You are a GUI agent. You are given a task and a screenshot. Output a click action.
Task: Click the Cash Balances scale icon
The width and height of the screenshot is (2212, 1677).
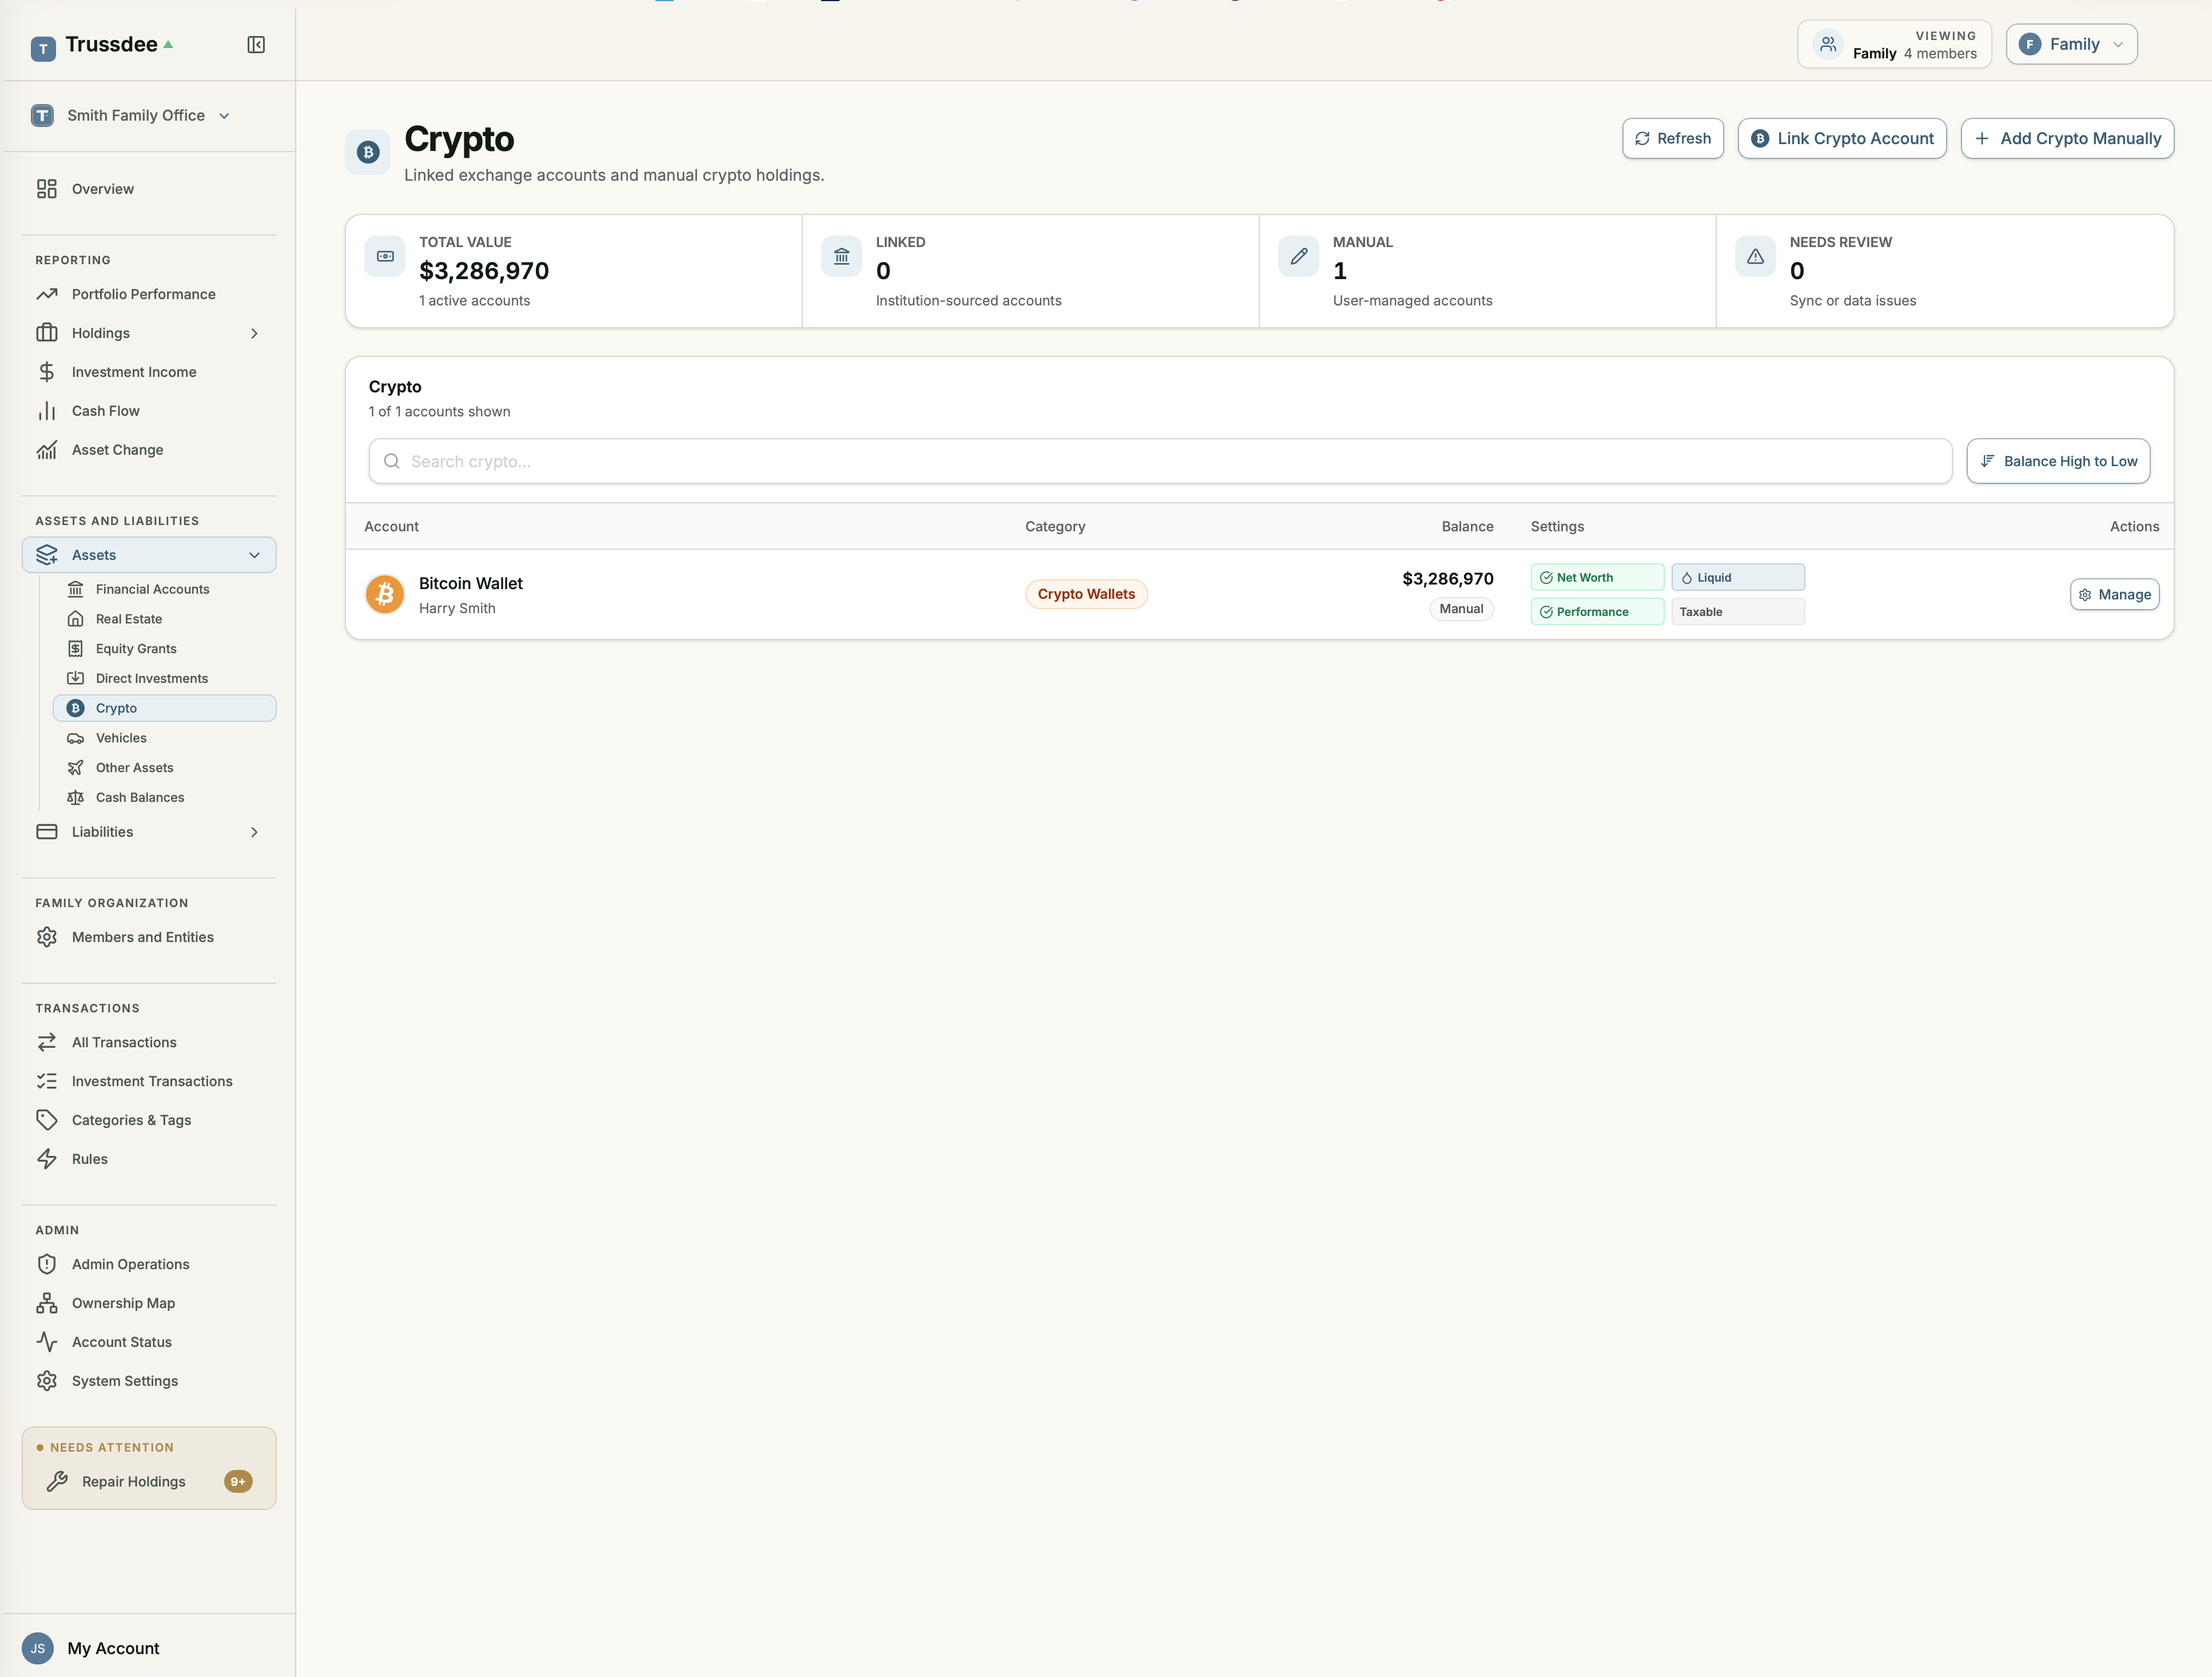pos(75,797)
